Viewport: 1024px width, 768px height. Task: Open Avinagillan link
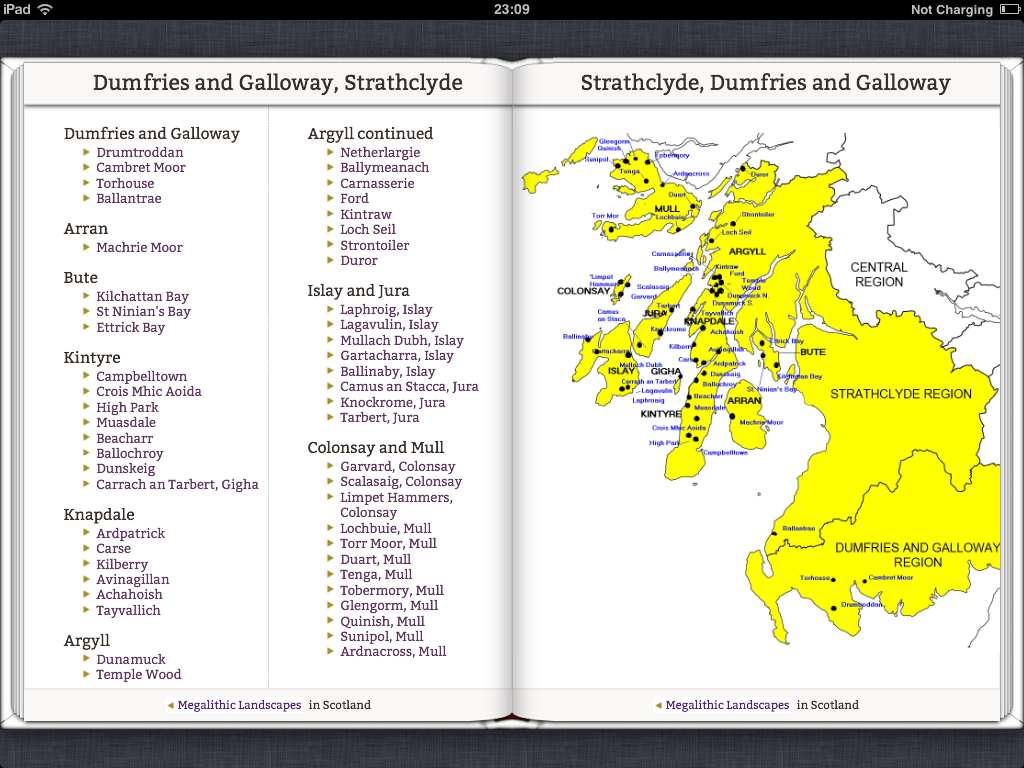tap(133, 579)
